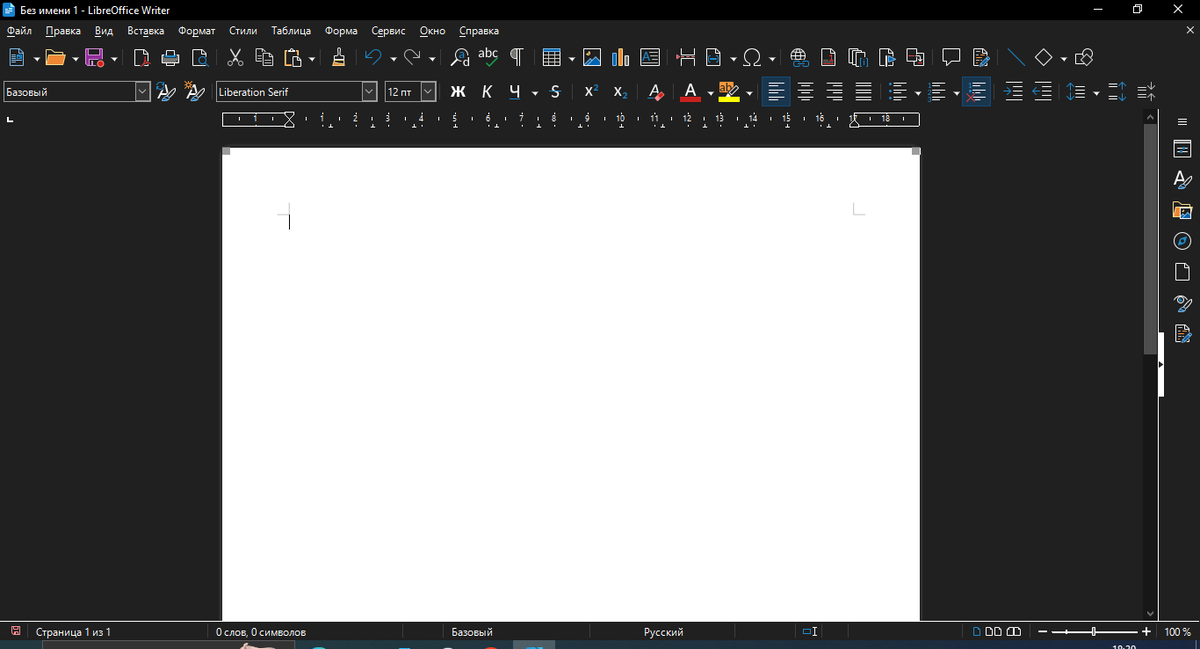Toggle subscript
Viewport: 1200px width, 649px height.
click(620, 92)
